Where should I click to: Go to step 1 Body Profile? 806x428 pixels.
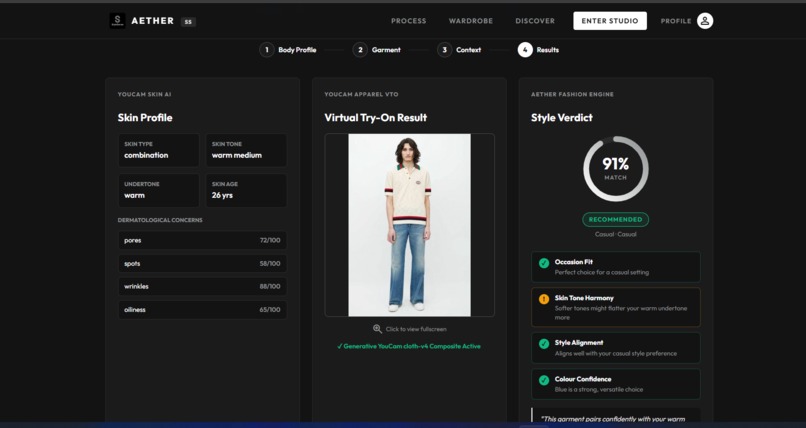pos(288,50)
